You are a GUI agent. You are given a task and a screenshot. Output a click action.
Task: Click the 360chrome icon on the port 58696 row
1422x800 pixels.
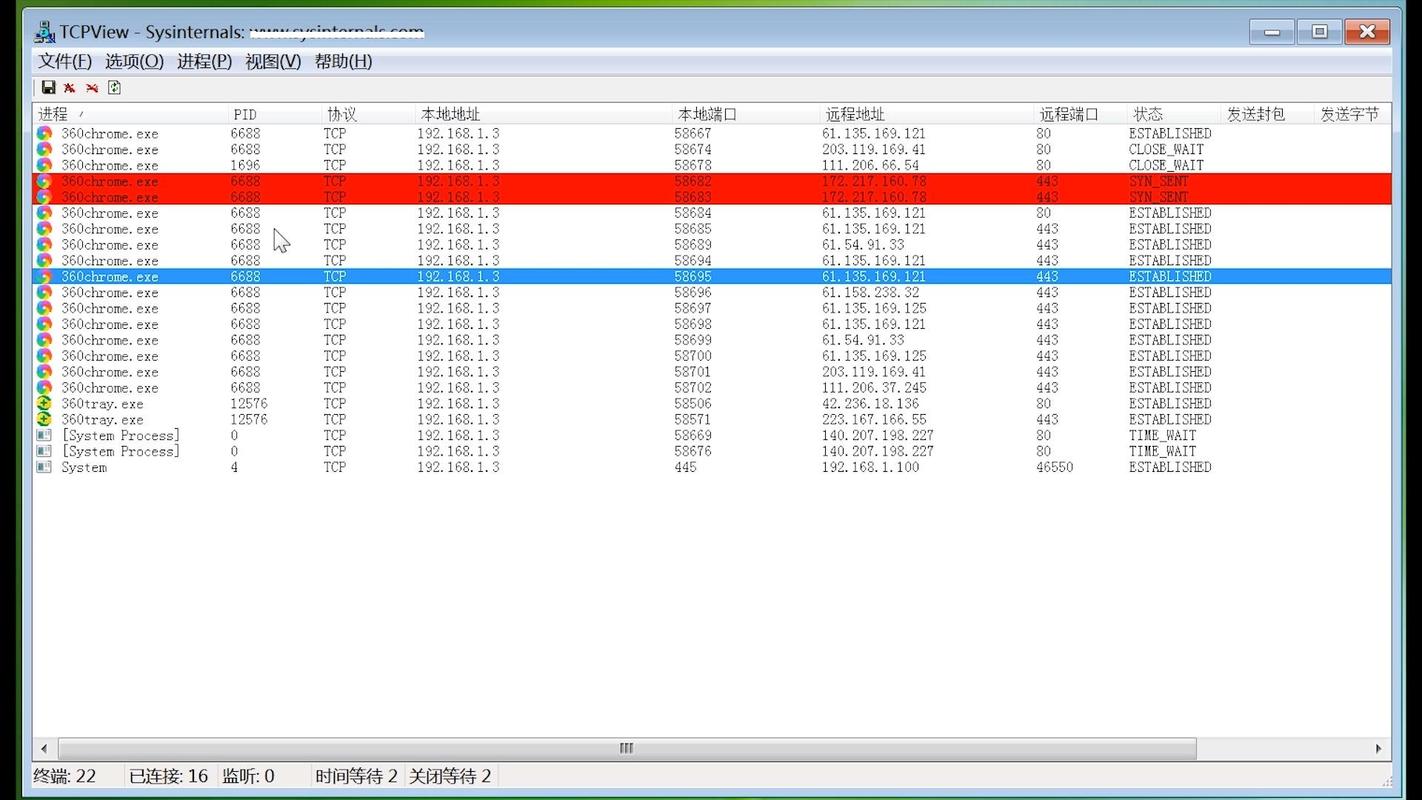tap(44, 293)
